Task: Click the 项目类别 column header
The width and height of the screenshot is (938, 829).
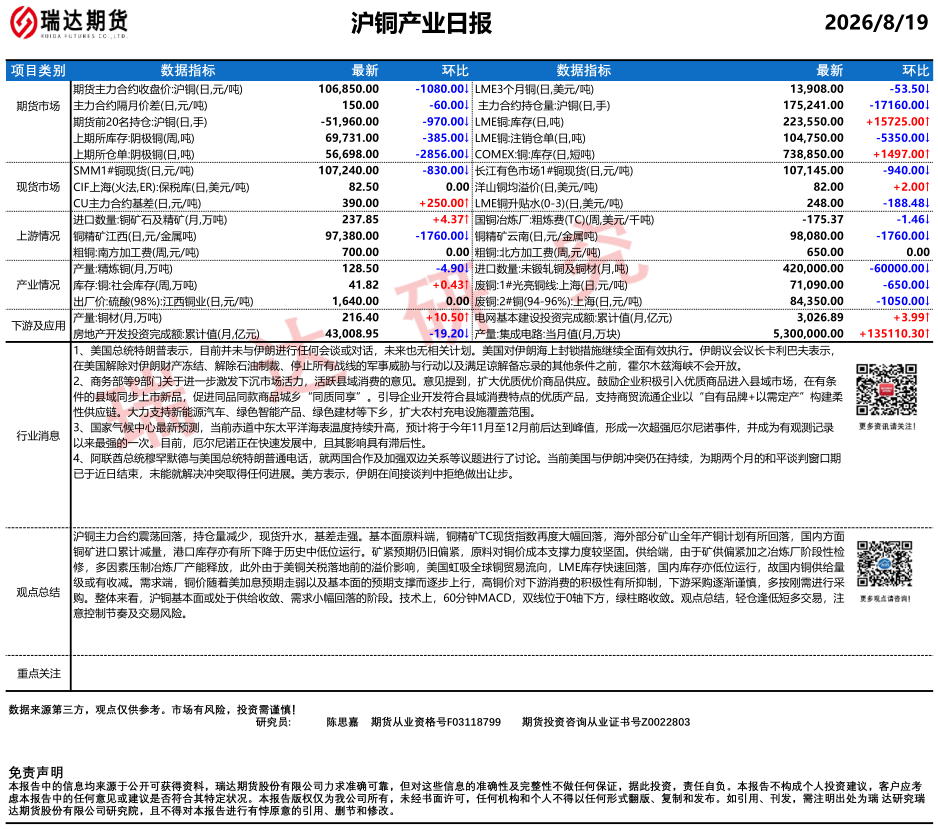Action: (x=38, y=71)
